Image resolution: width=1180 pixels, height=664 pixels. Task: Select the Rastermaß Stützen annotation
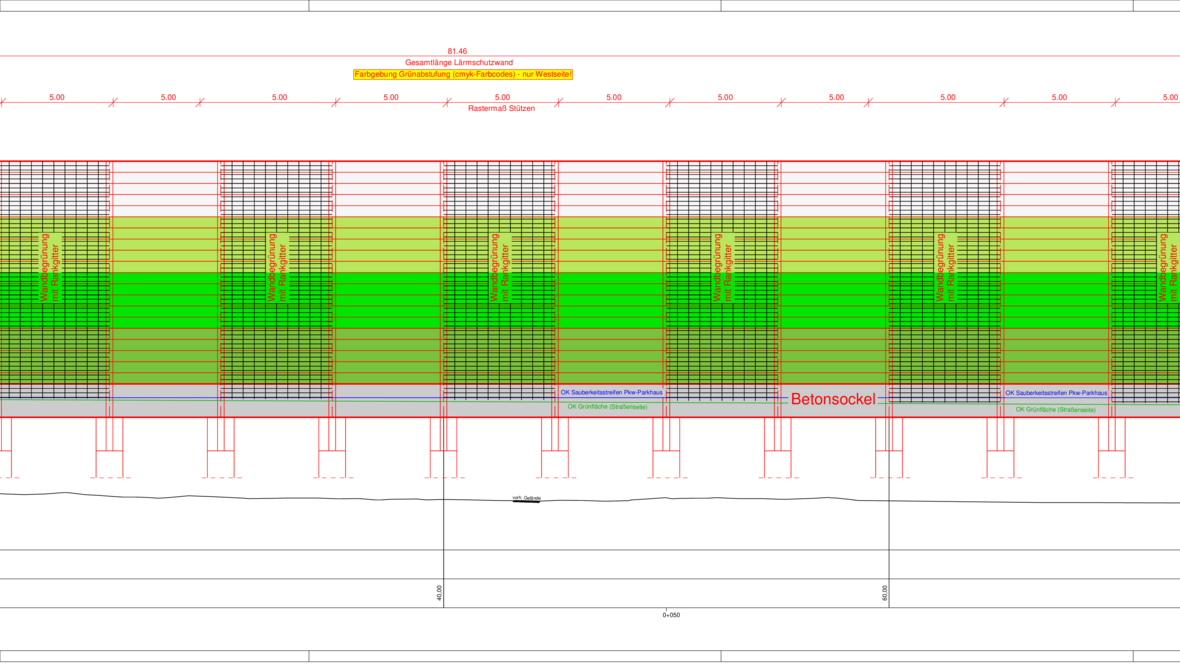click(501, 108)
